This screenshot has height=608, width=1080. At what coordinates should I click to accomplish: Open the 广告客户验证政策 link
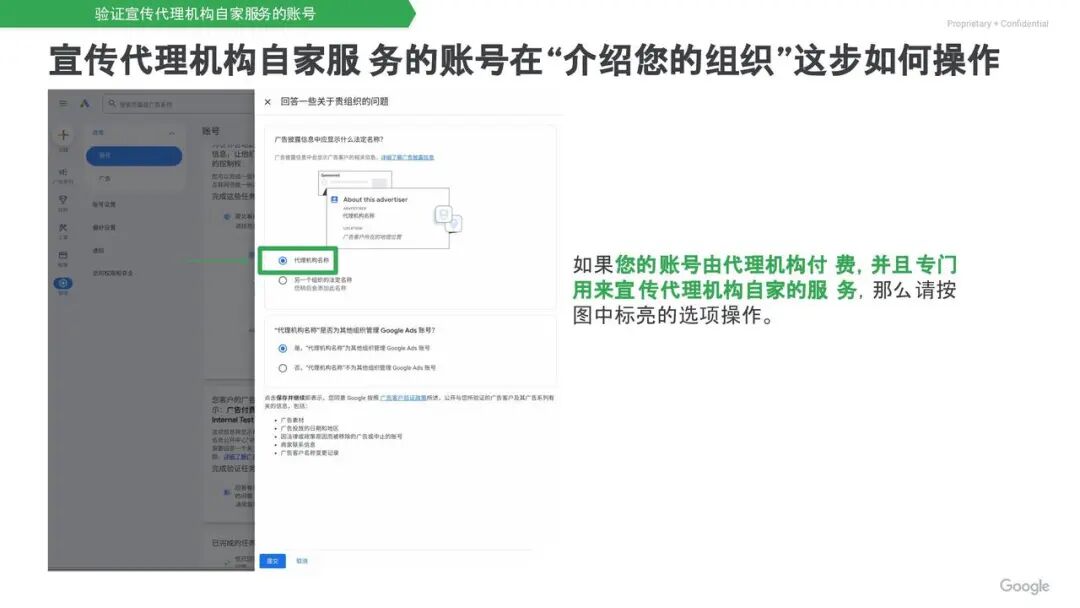coord(403,398)
